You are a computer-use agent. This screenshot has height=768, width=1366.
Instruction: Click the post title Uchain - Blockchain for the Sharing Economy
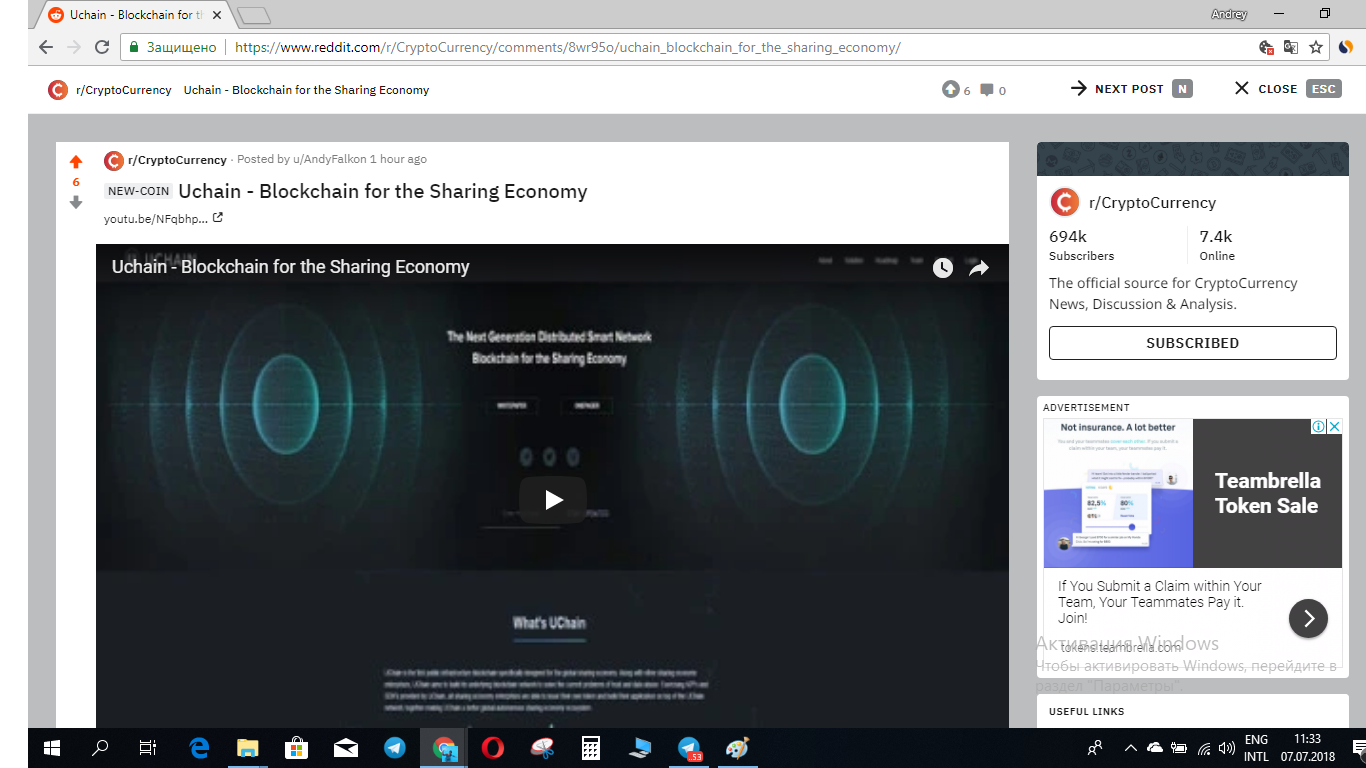383,191
